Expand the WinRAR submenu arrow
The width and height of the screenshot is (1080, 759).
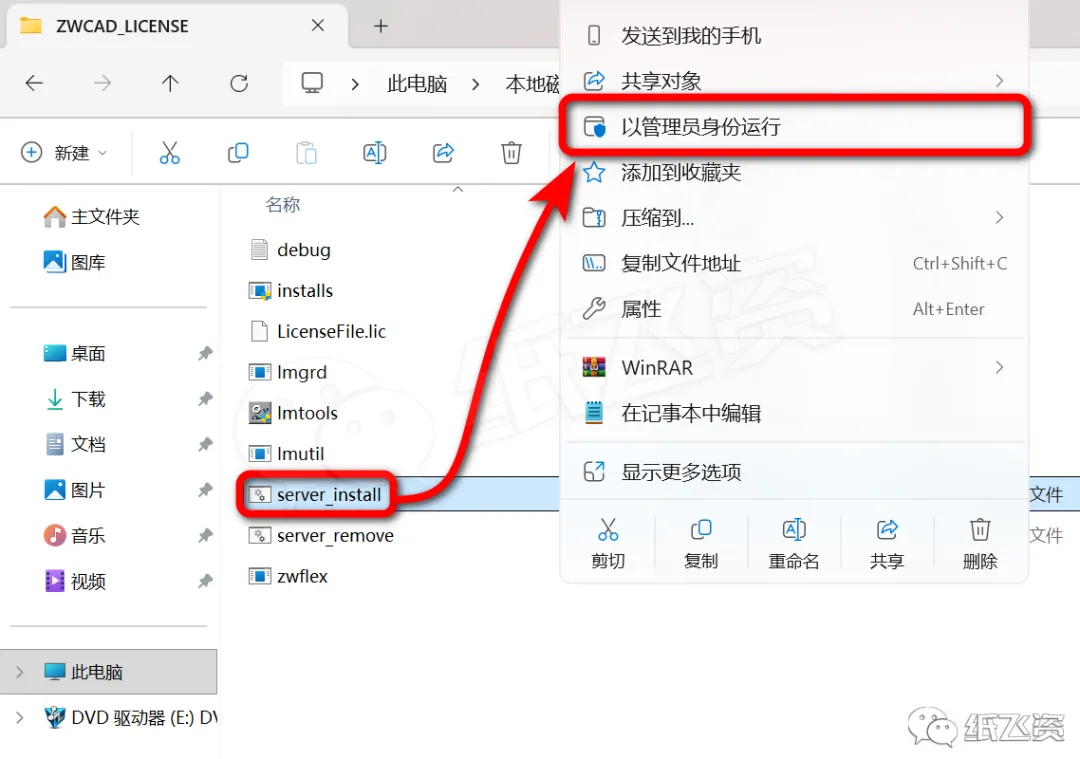(x=999, y=367)
